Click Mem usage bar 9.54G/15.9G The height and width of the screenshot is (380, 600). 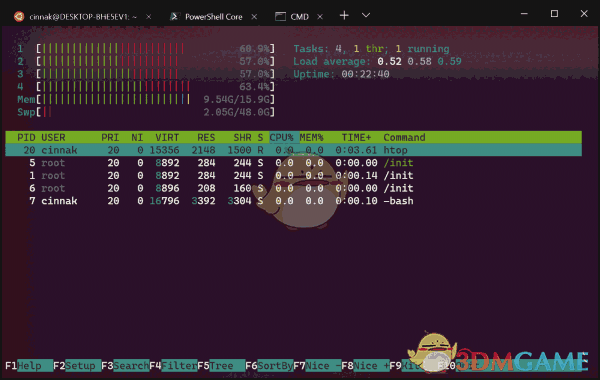click(x=156, y=99)
